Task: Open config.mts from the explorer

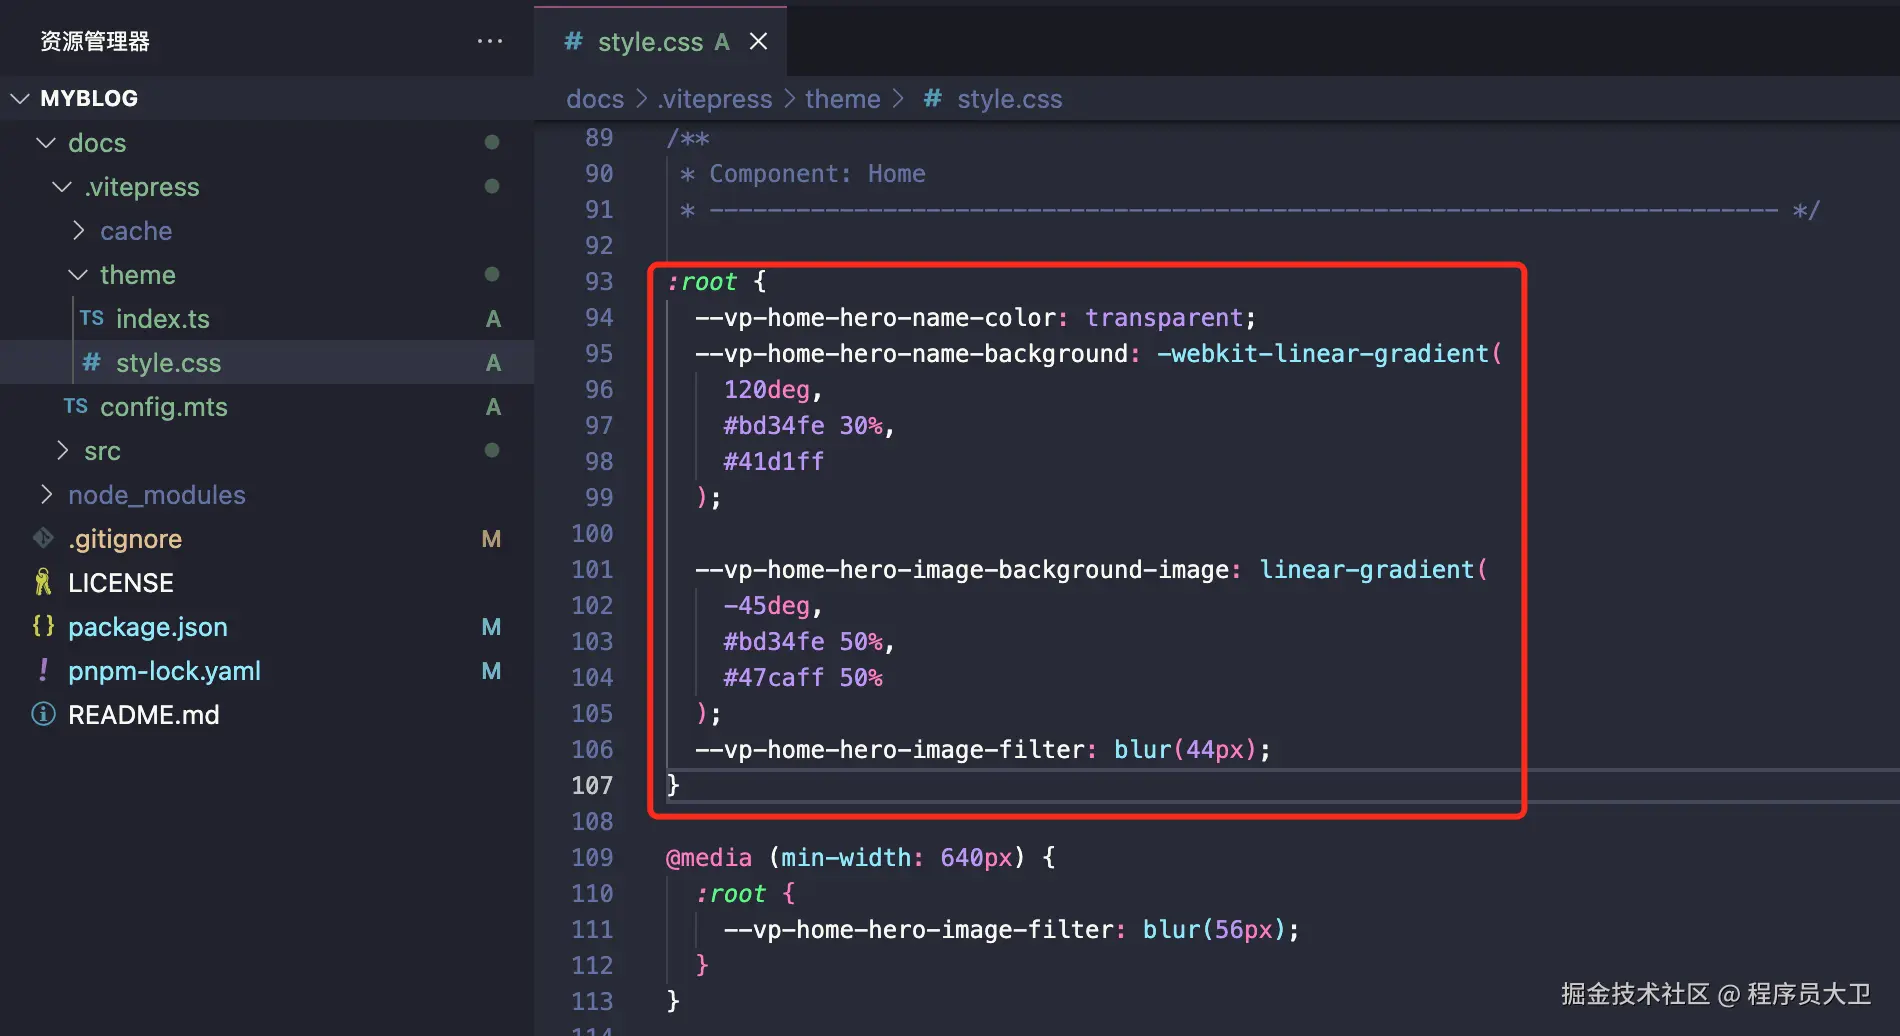Action: pyautogui.click(x=164, y=406)
